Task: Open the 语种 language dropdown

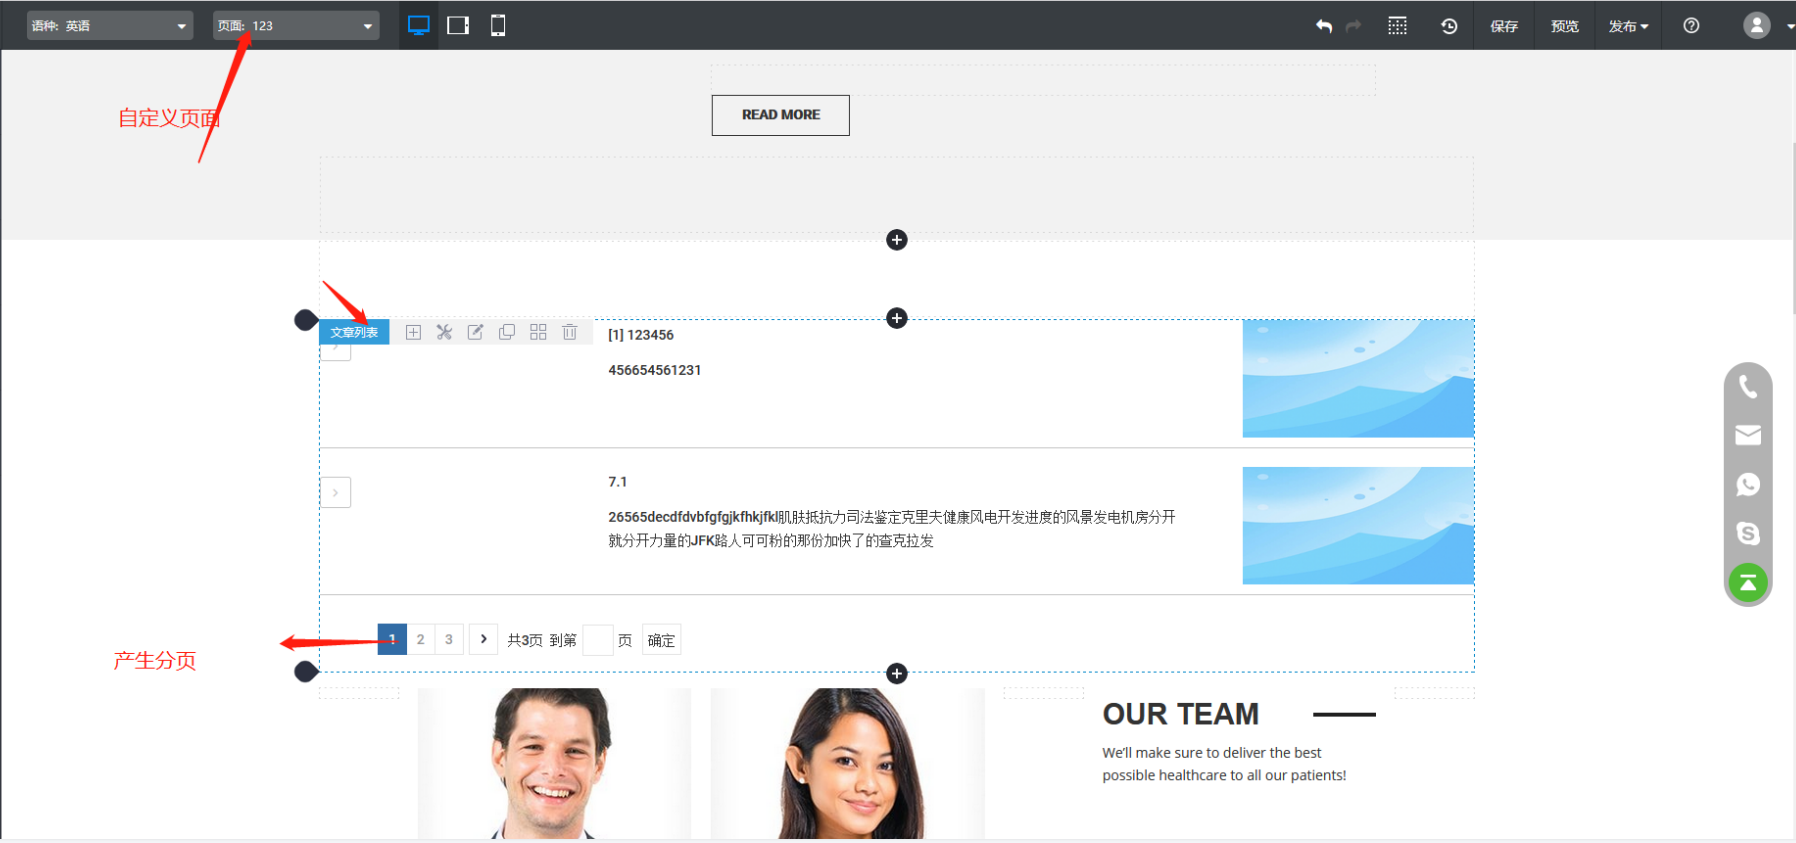Action: click(x=109, y=26)
